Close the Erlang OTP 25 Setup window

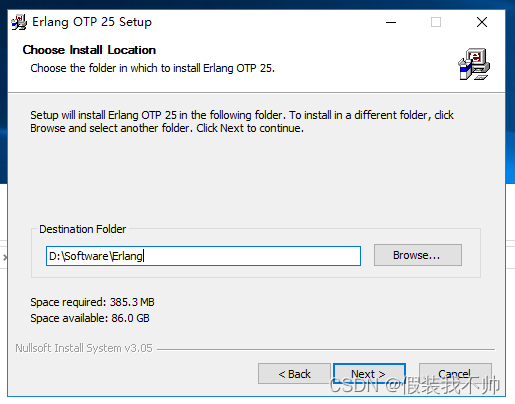[482, 22]
